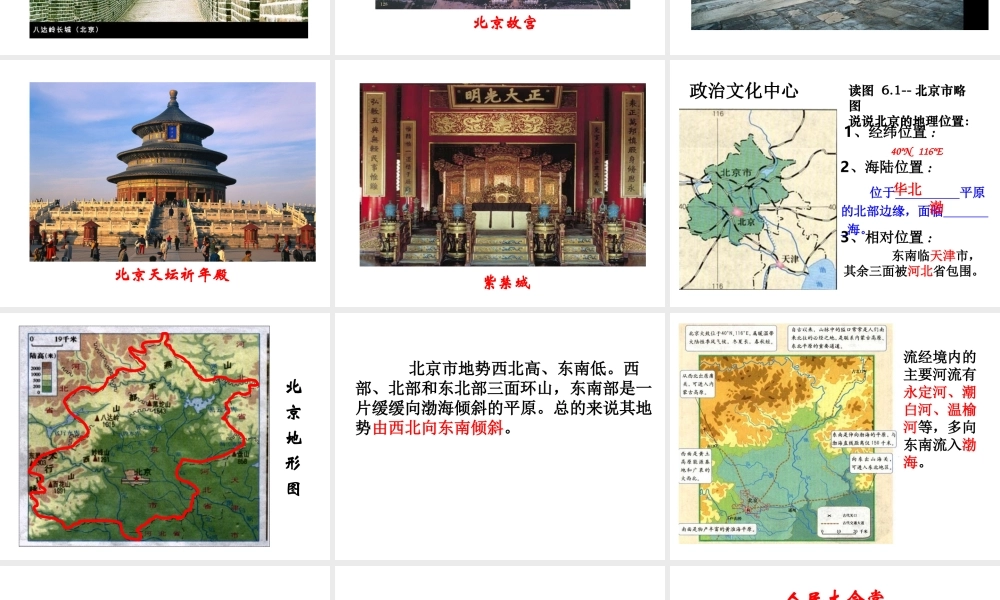Click the red river name 永定河
This screenshot has width=1000, height=600.
pos(925,391)
